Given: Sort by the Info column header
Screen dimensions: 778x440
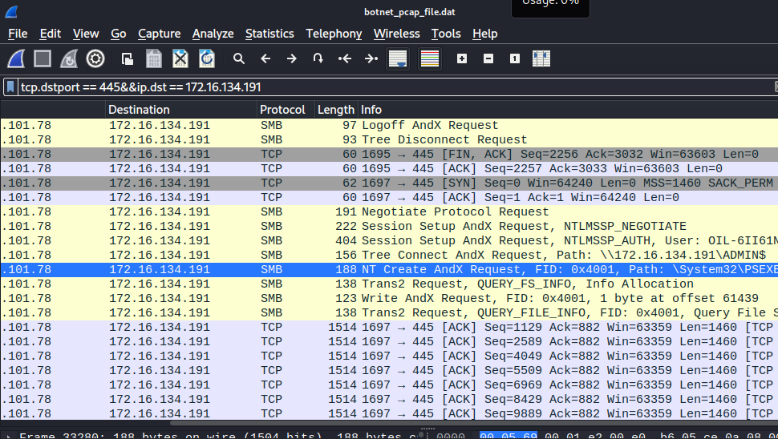Looking at the screenshot, I should (x=568, y=110).
